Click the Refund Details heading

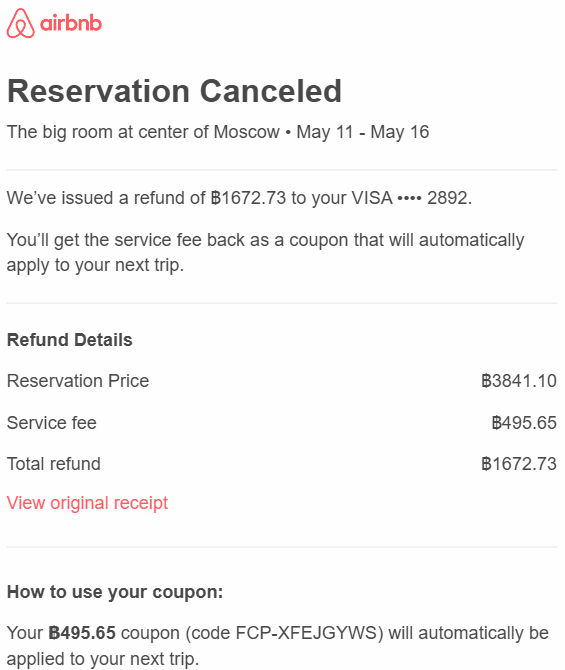tap(70, 340)
